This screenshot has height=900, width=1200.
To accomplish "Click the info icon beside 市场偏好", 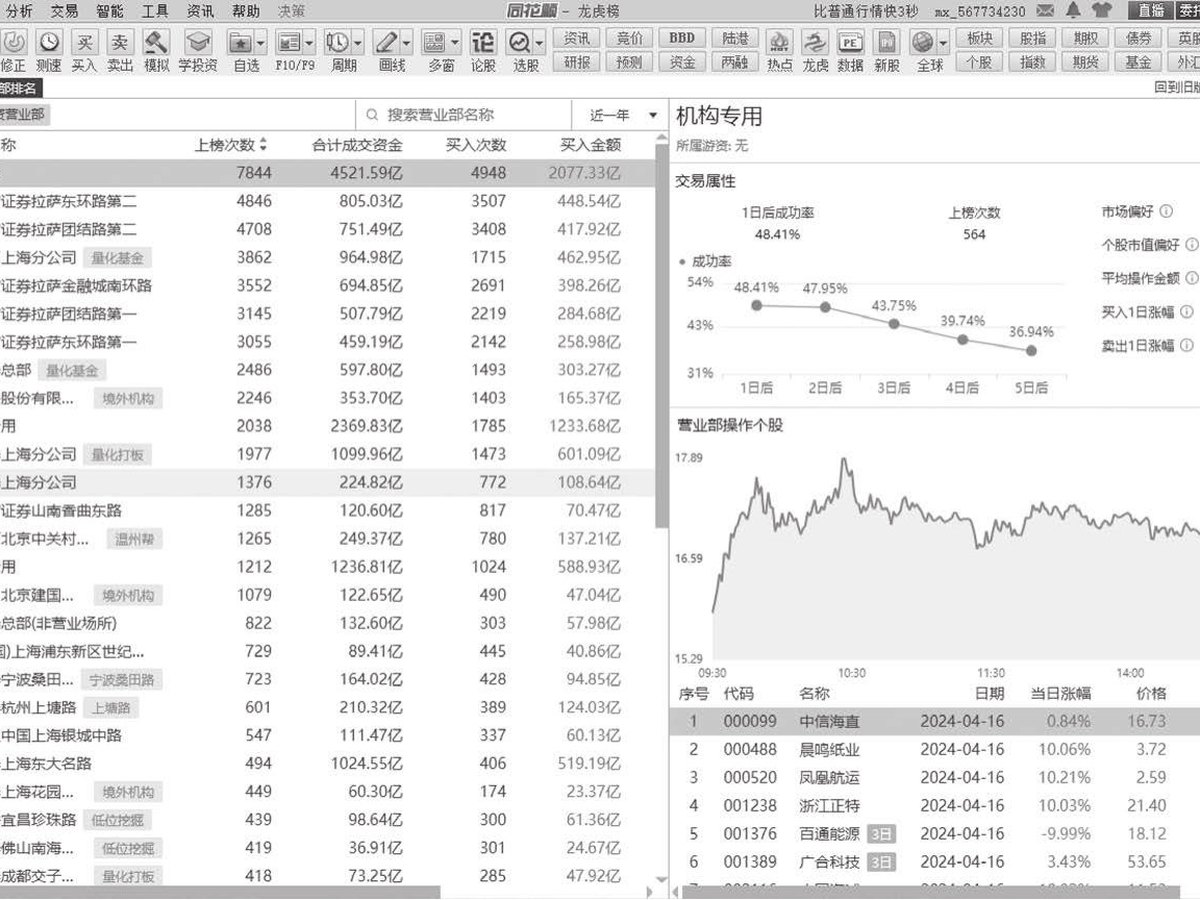I will (x=1166, y=212).
